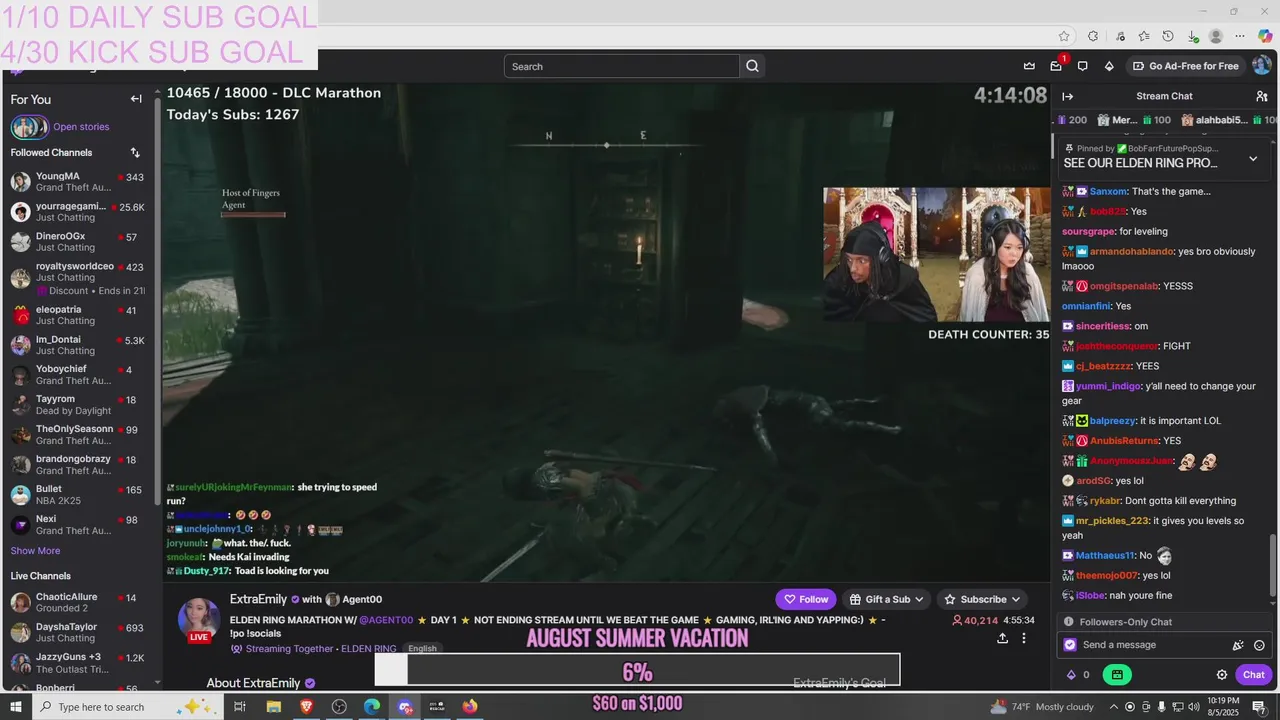Image resolution: width=1280 pixels, height=720 pixels.
Task: Open the chat community users list
Action: click(x=1262, y=96)
